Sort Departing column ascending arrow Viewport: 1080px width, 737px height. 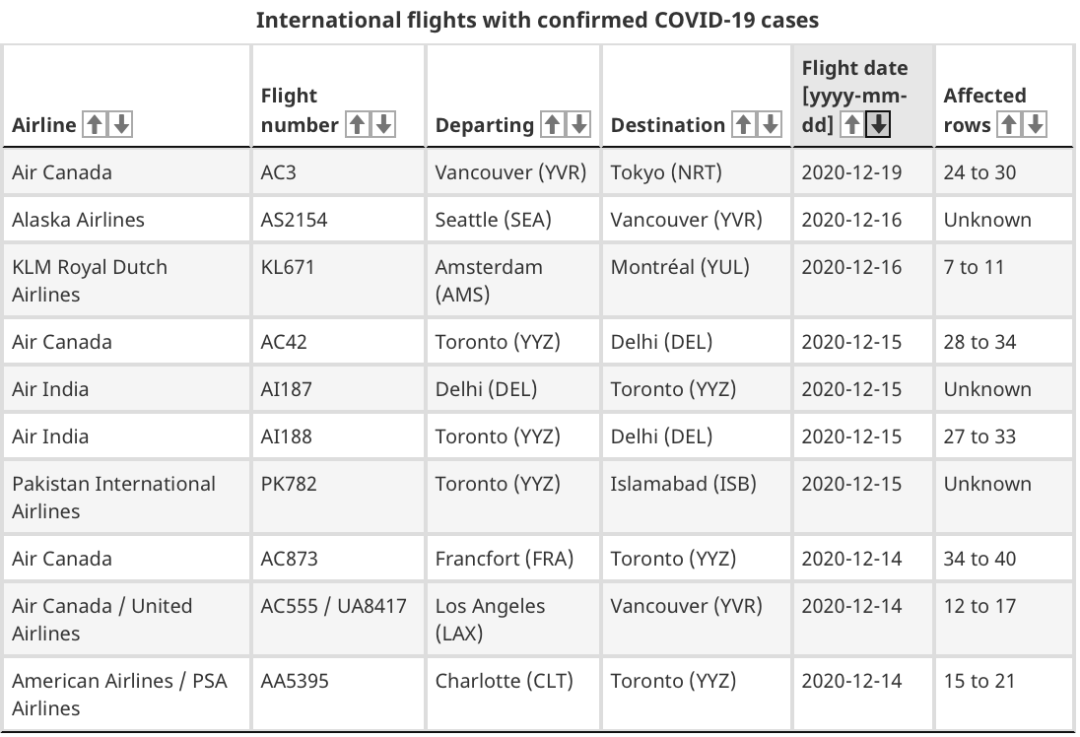click(552, 125)
